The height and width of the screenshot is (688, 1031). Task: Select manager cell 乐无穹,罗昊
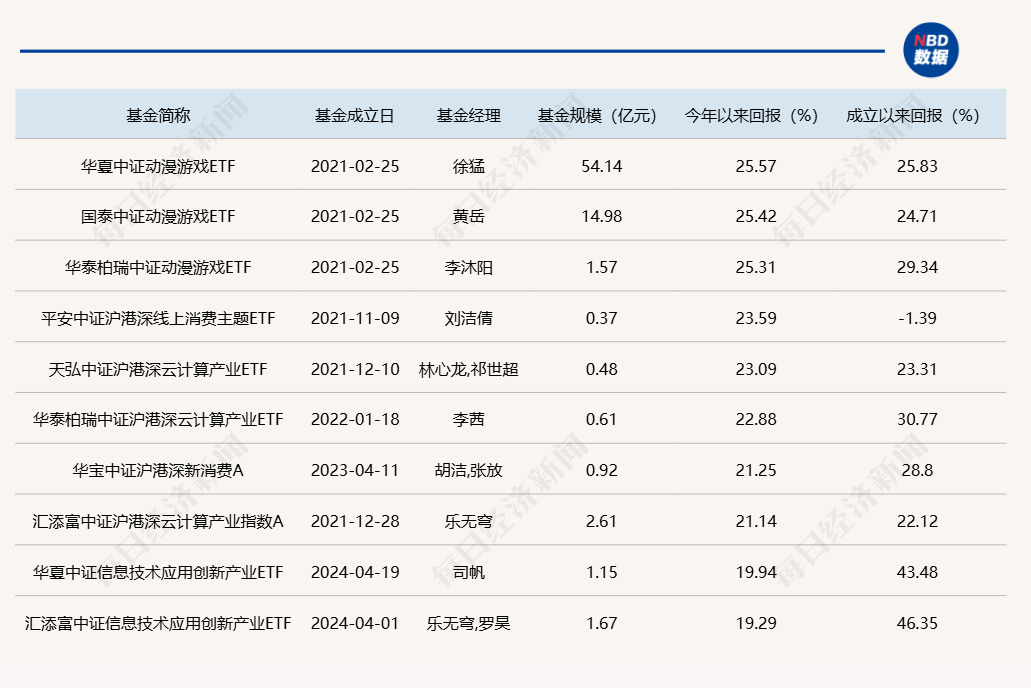469,624
